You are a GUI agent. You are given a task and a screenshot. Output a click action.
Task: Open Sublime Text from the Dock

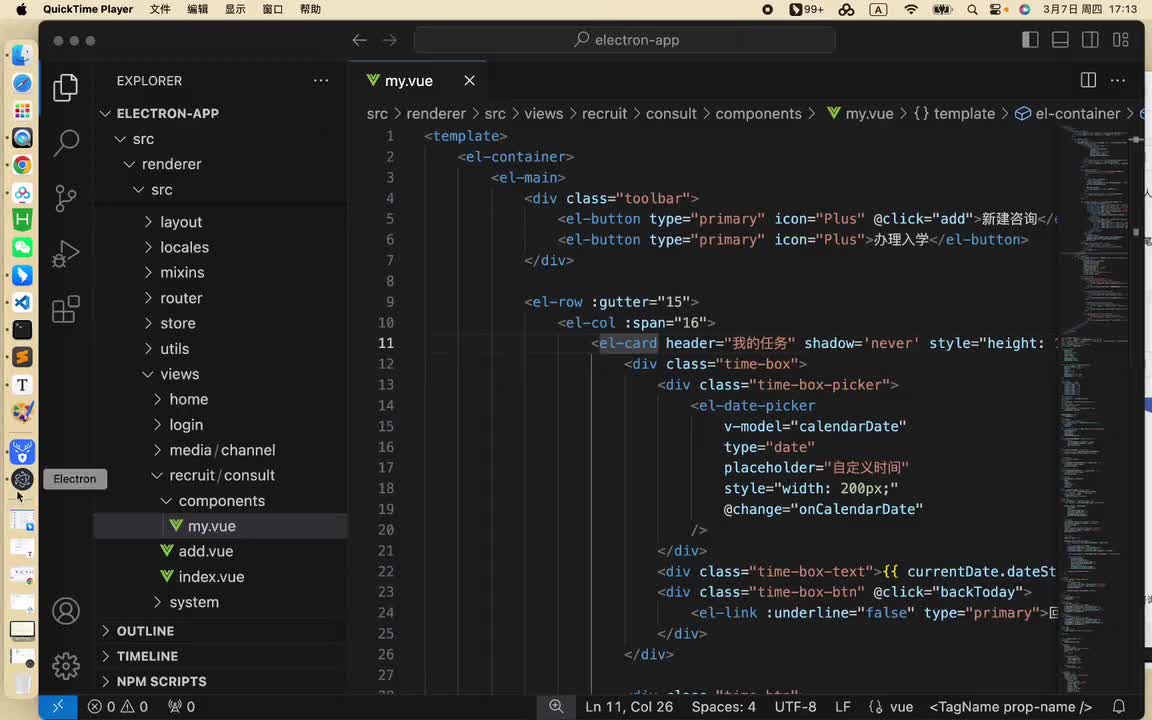pos(22,357)
